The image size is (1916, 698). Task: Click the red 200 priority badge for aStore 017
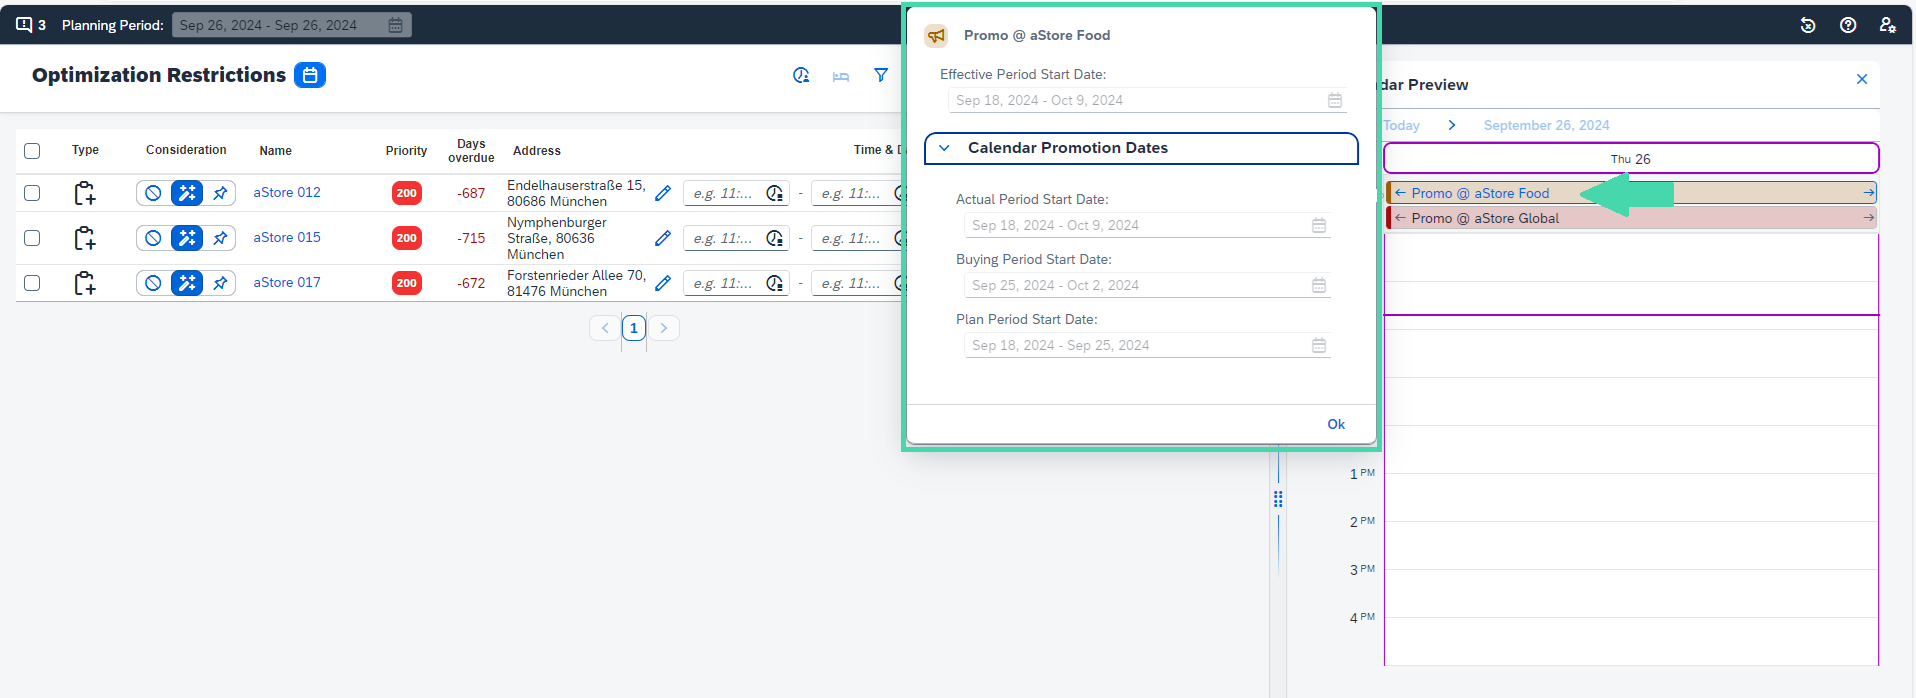click(x=406, y=283)
